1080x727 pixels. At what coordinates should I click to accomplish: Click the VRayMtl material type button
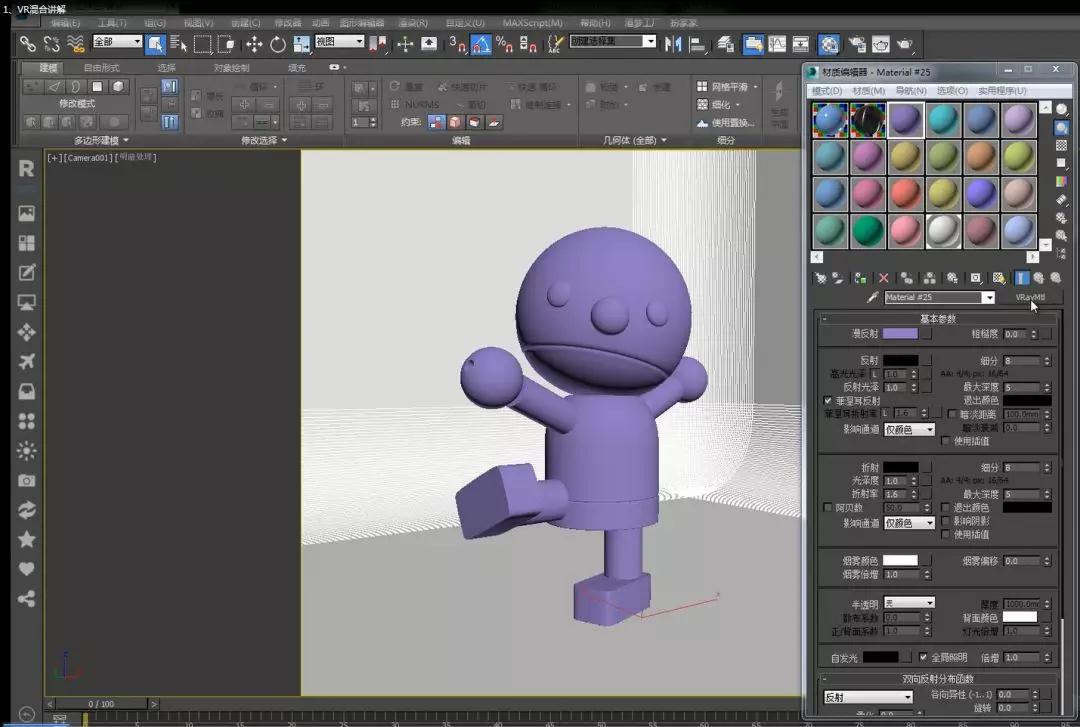(1030, 297)
